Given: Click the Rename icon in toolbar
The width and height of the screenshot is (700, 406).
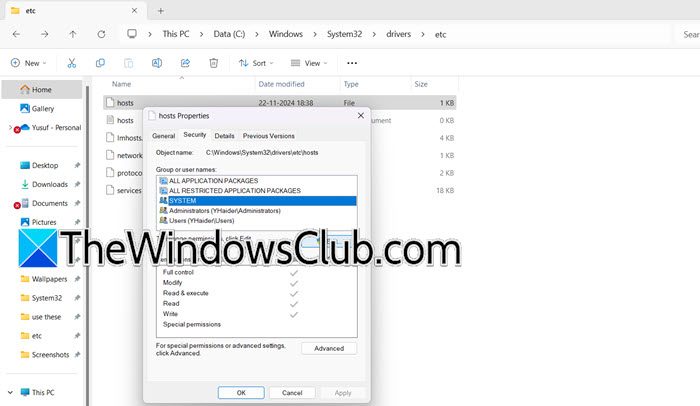Looking at the screenshot, I should 157,63.
